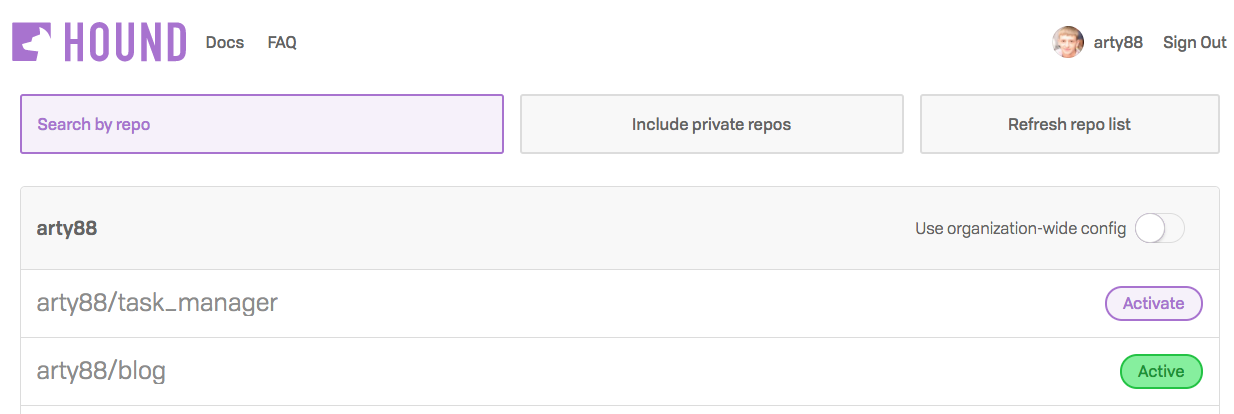The image size is (1234, 414).
Task: Select the arty88/blog repo name
Action: tap(101, 371)
